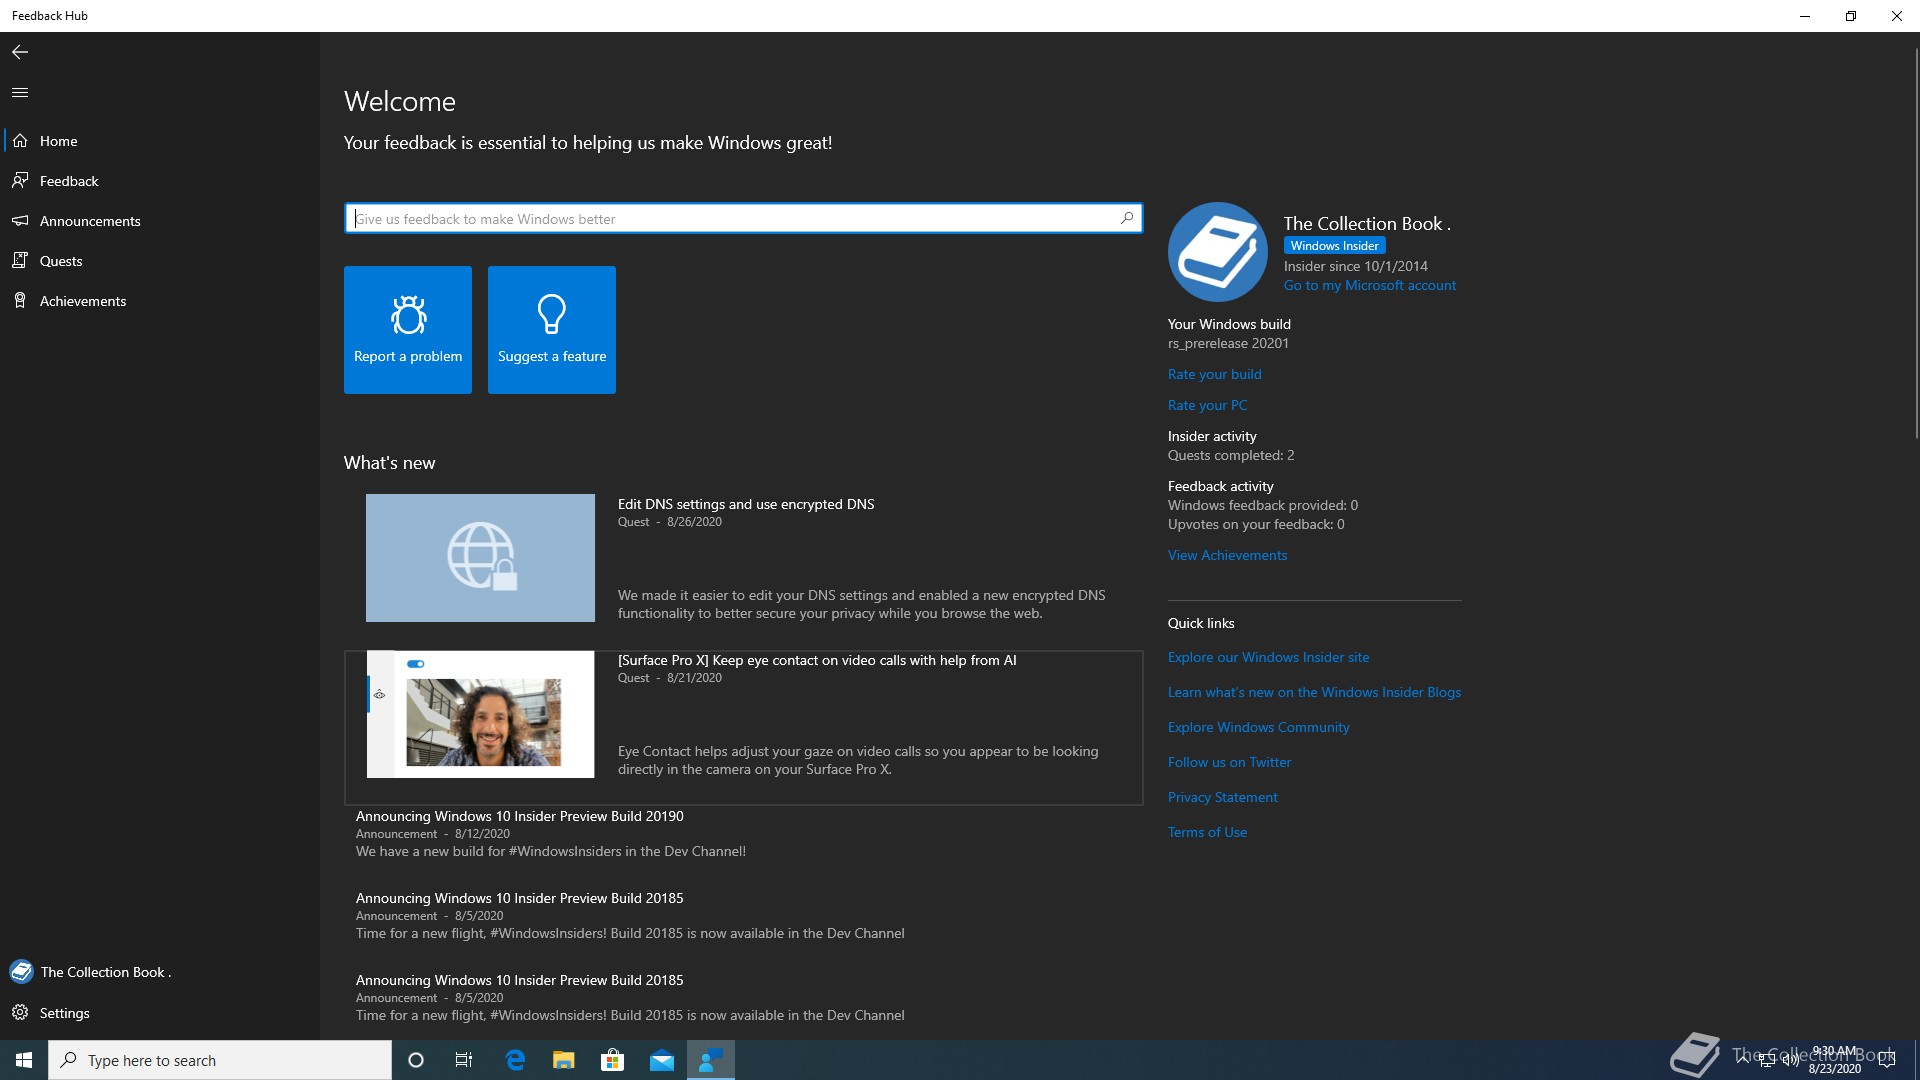The height and width of the screenshot is (1080, 1920).
Task: Open the Achievements section
Action: (x=160, y=301)
